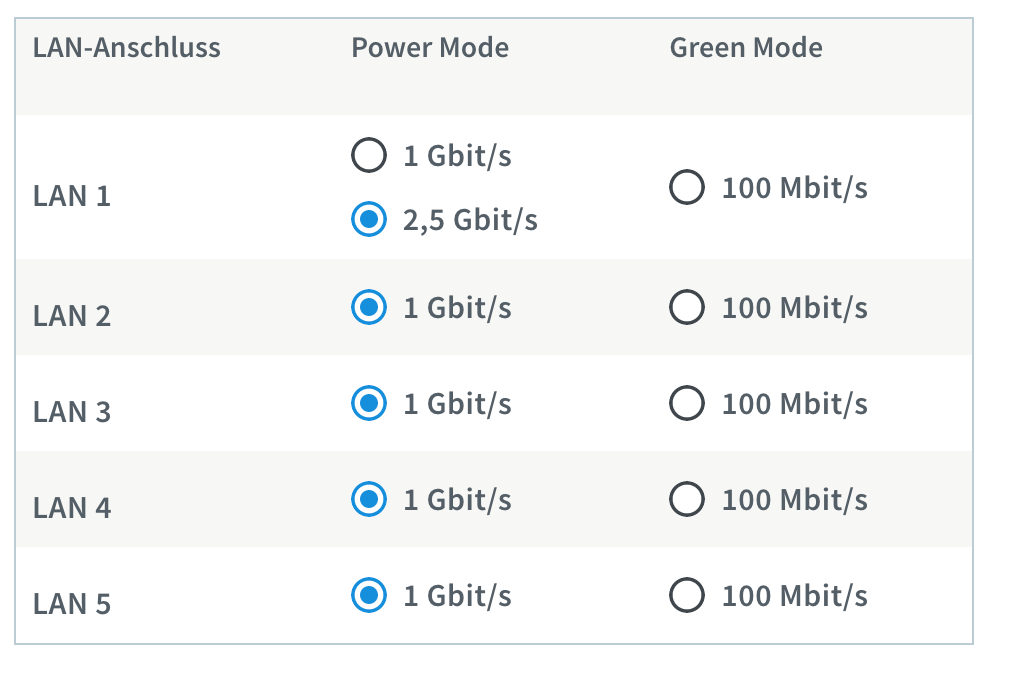Enable 100 Mbit/s radio button for LAN 5

tap(687, 596)
